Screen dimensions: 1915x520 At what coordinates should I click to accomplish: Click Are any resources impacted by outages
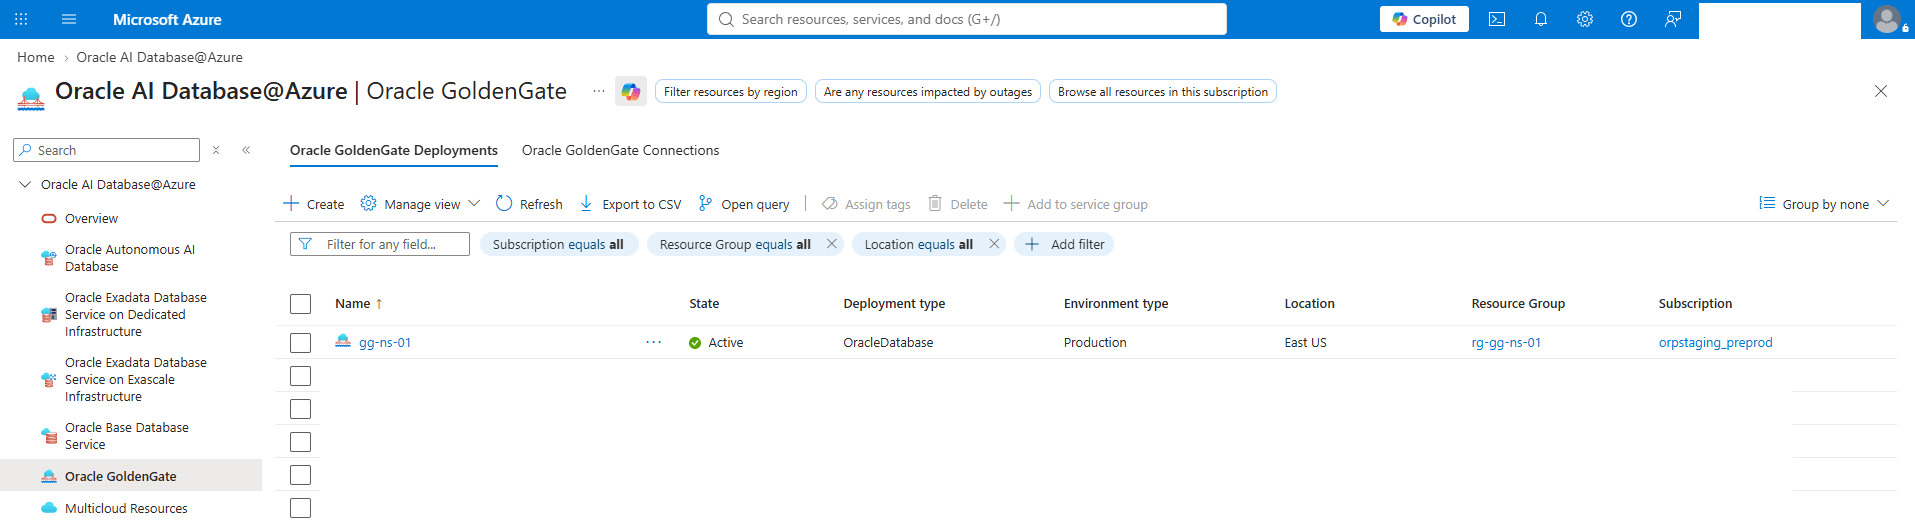coord(928,91)
